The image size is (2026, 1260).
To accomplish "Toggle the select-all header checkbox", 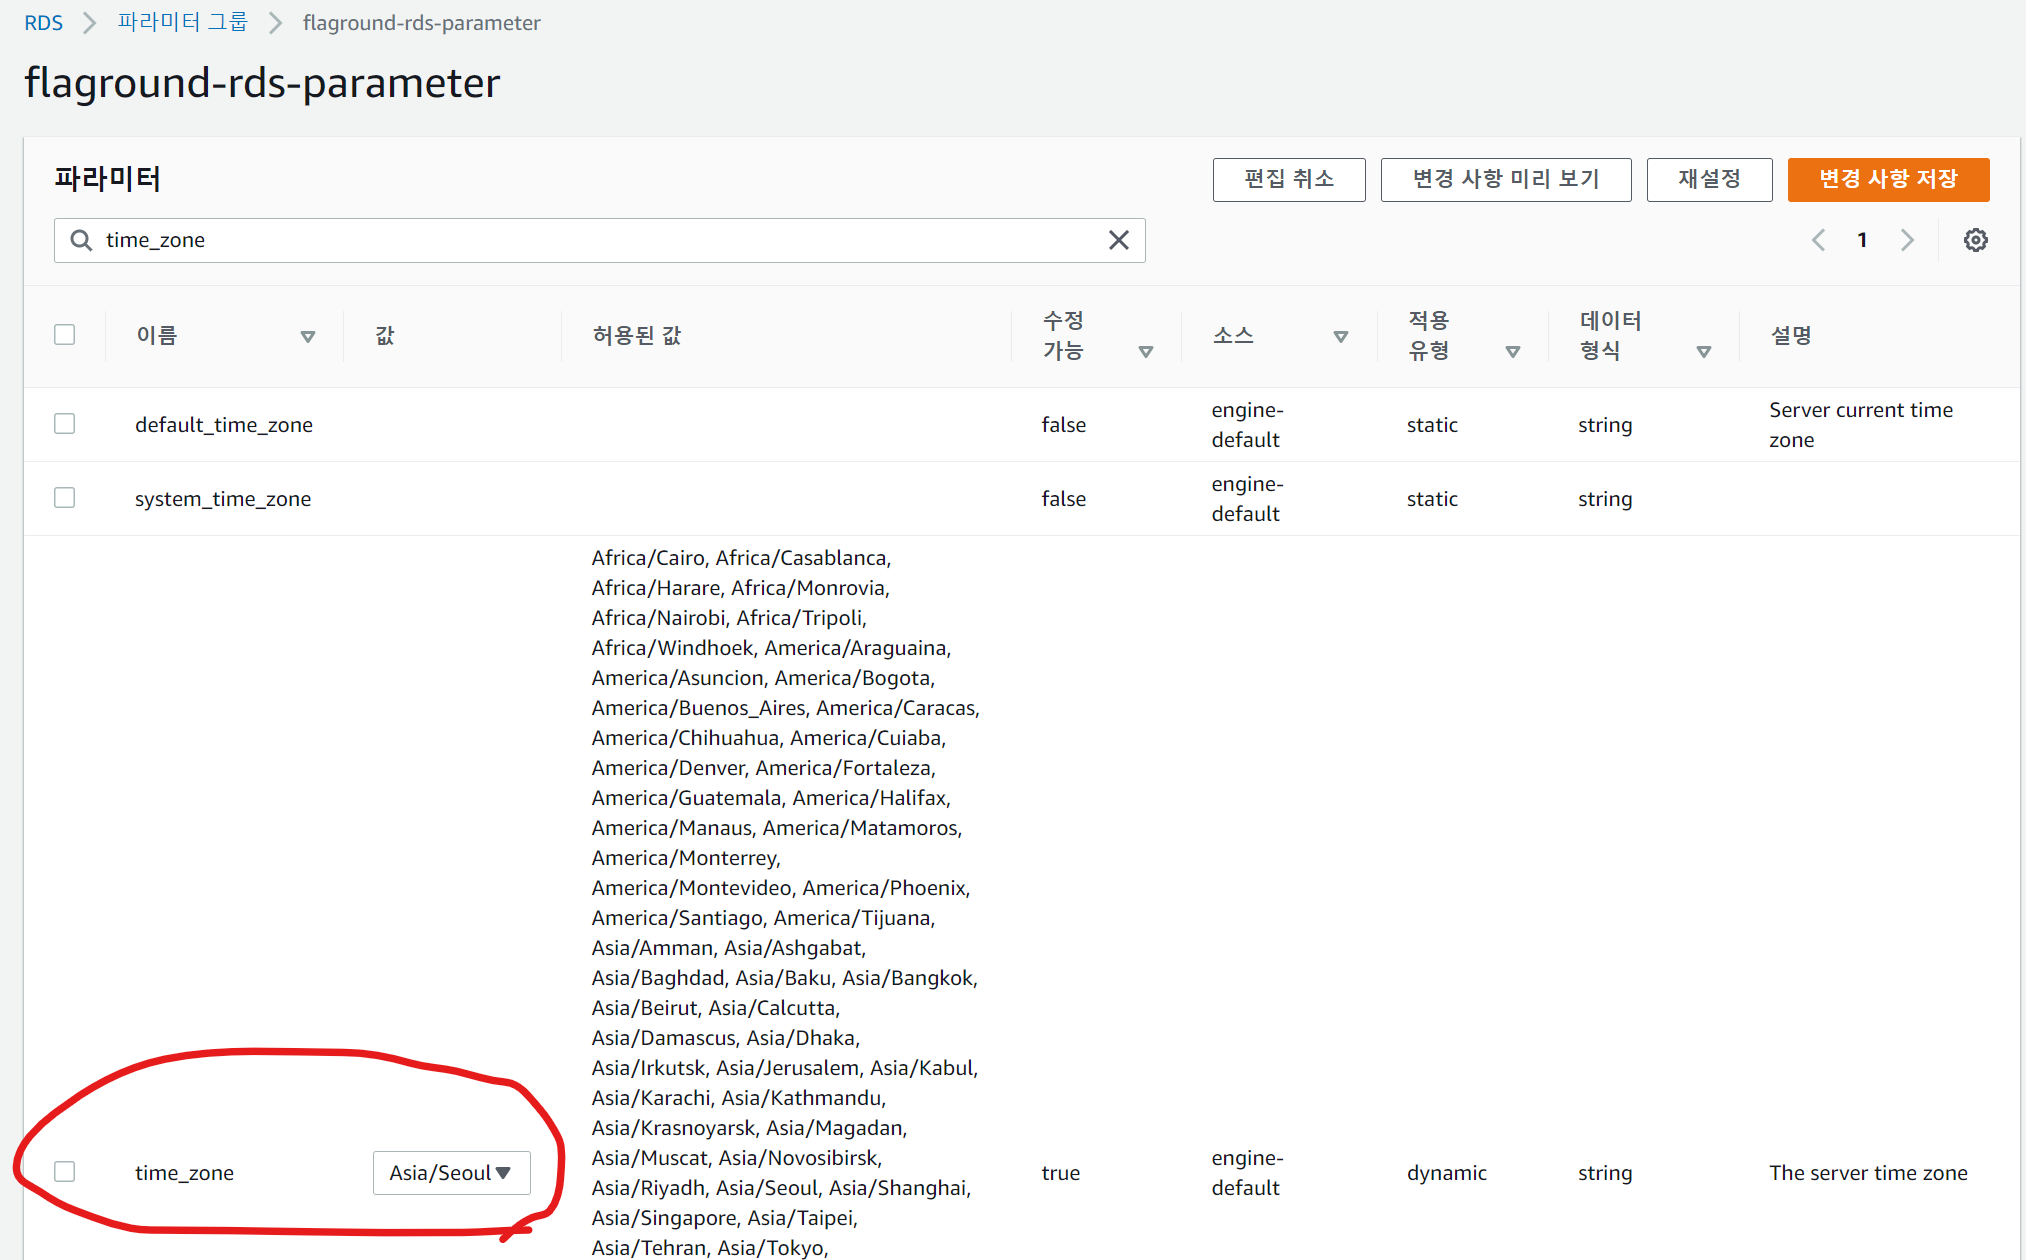I will 65,335.
